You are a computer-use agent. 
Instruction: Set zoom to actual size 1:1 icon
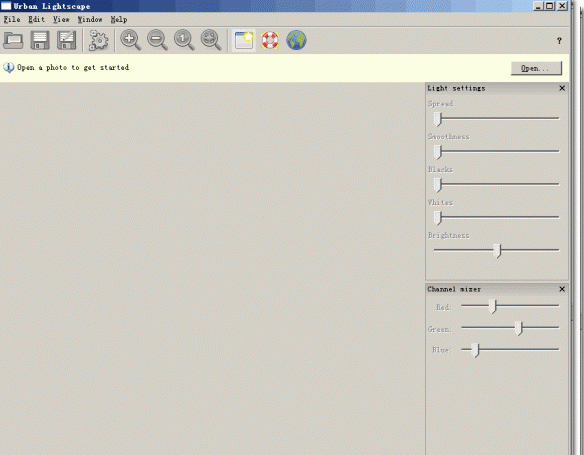pos(184,40)
